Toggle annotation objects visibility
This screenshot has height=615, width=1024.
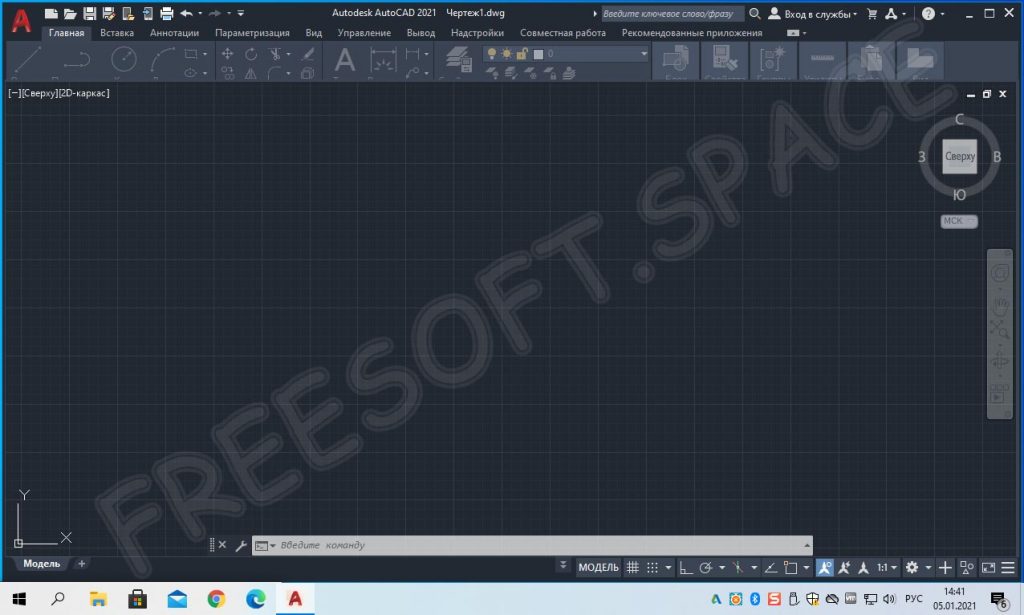pos(825,567)
